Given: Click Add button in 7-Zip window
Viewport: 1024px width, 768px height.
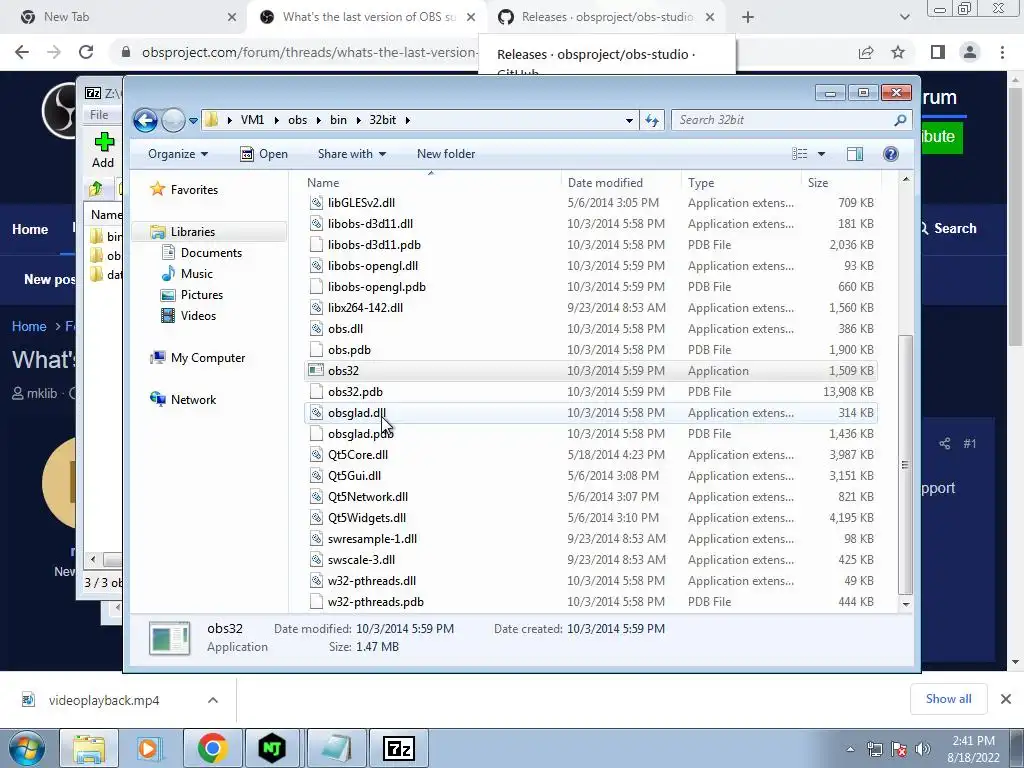Looking at the screenshot, I should click(103, 150).
